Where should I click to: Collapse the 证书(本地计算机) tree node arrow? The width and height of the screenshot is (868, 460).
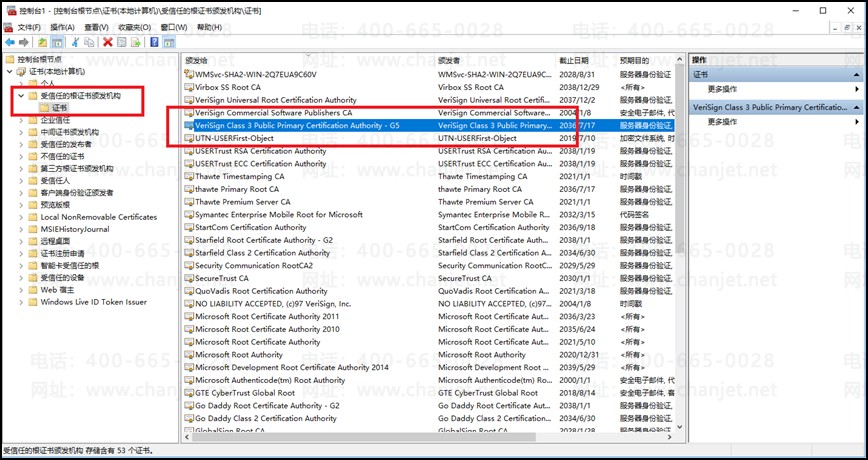coord(9,71)
